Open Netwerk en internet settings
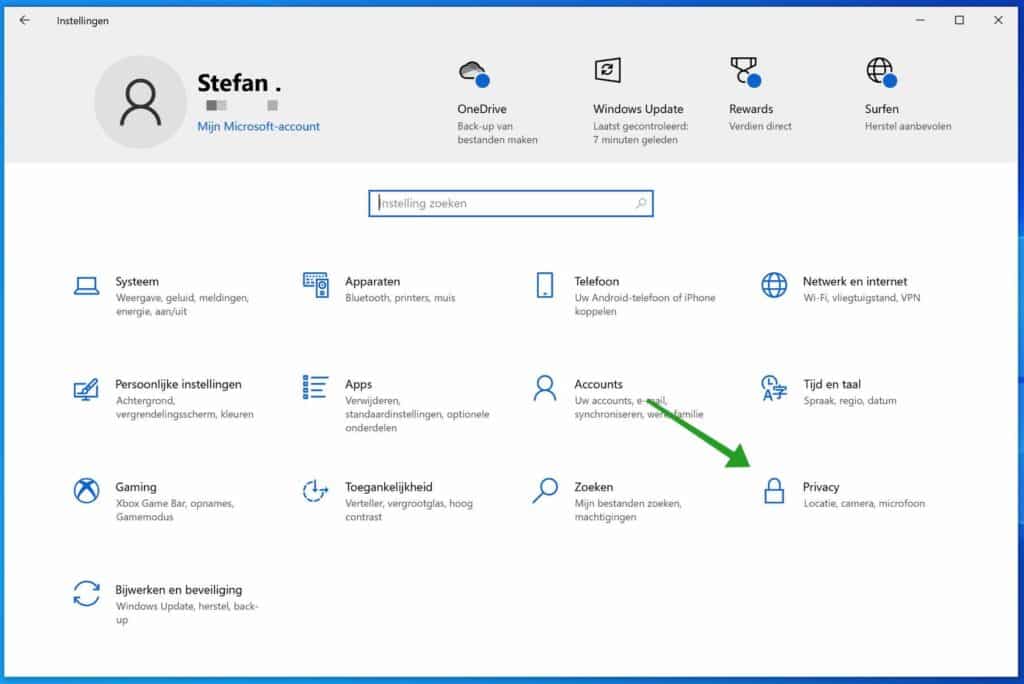The image size is (1024, 684). pos(855,282)
